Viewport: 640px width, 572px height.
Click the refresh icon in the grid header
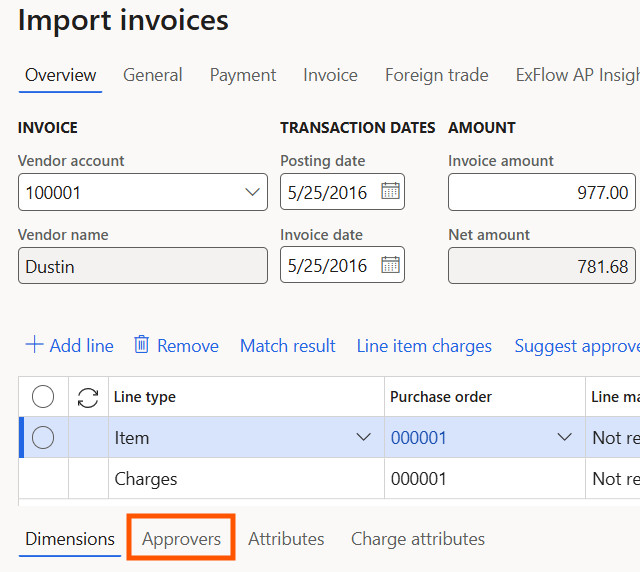point(88,397)
